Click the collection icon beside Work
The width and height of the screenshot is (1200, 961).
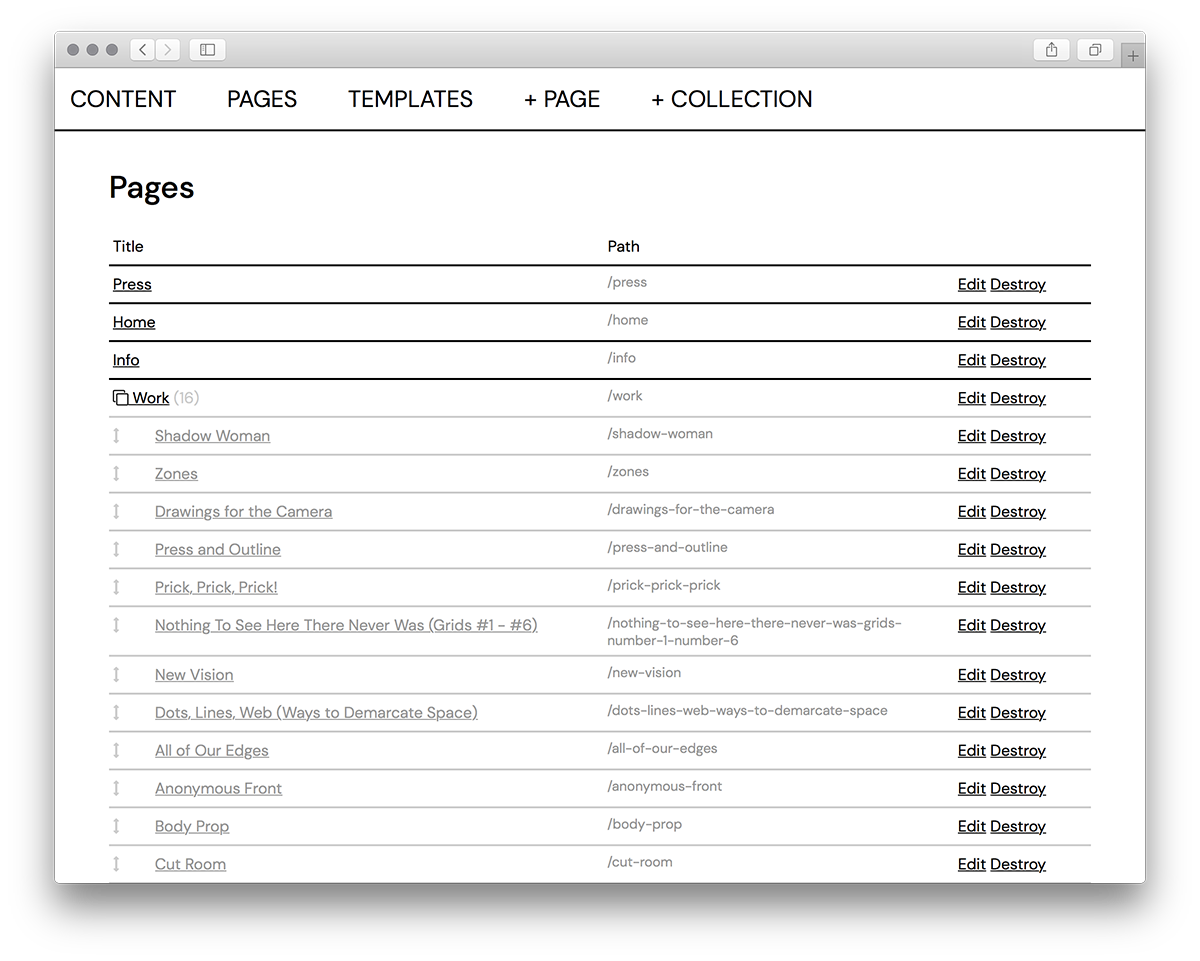coord(121,398)
